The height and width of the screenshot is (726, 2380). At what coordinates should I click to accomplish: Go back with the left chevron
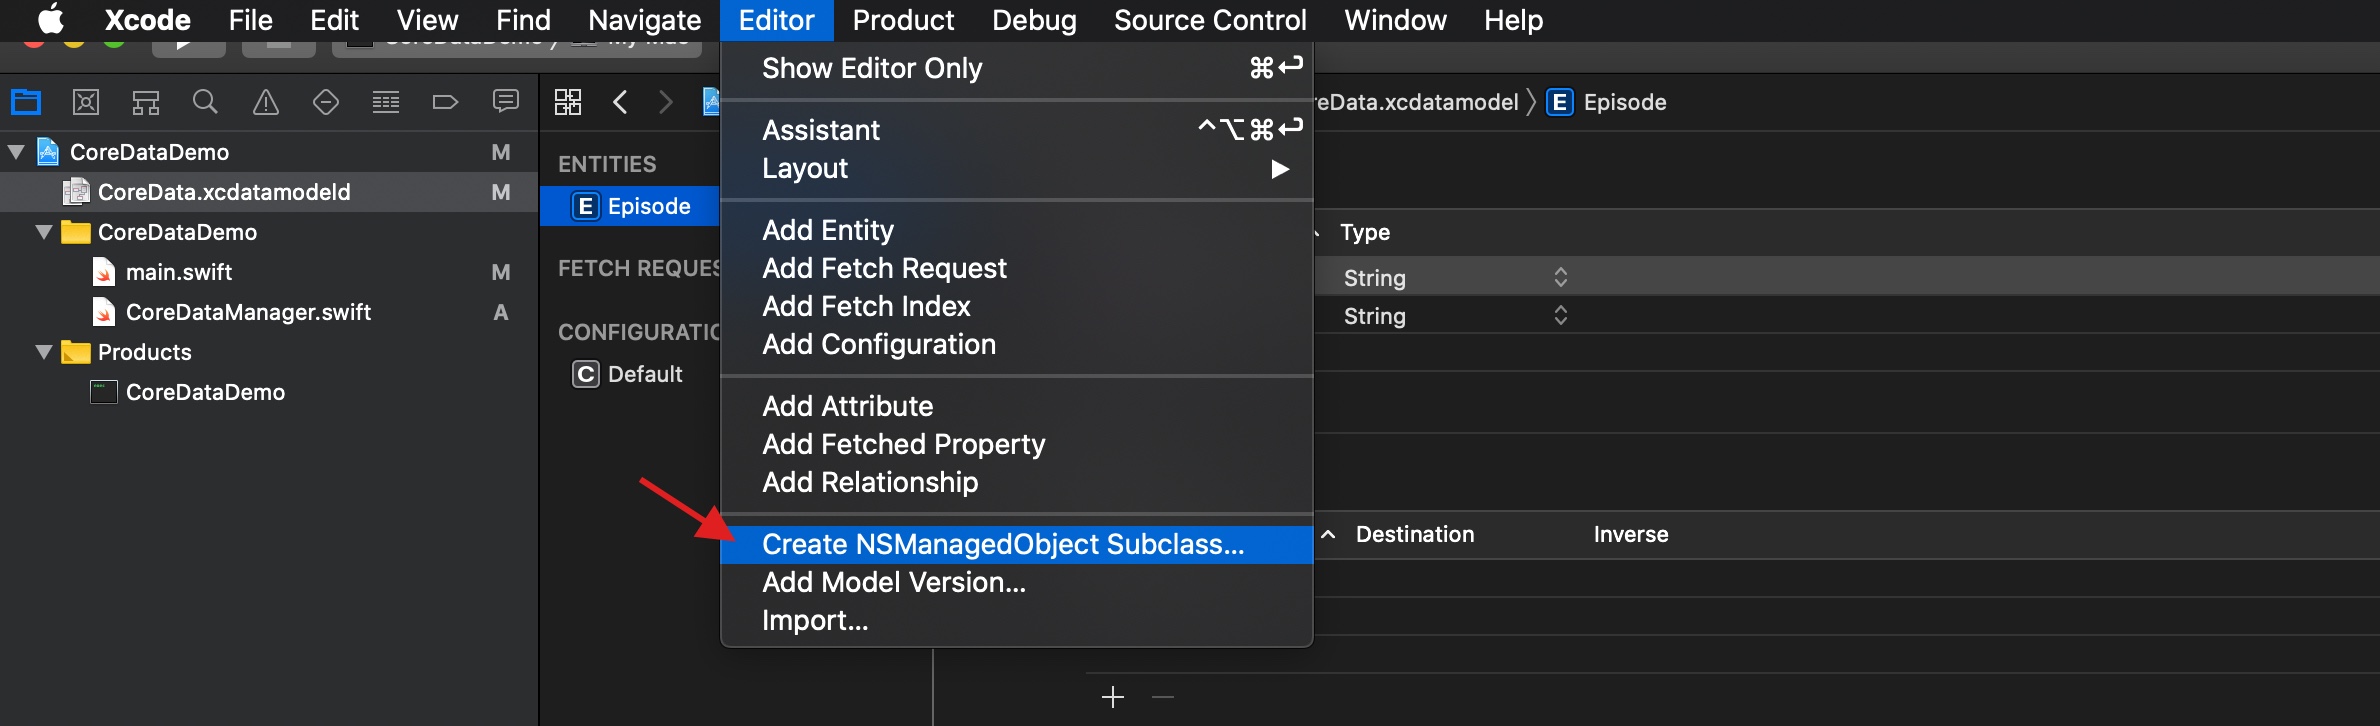point(620,102)
